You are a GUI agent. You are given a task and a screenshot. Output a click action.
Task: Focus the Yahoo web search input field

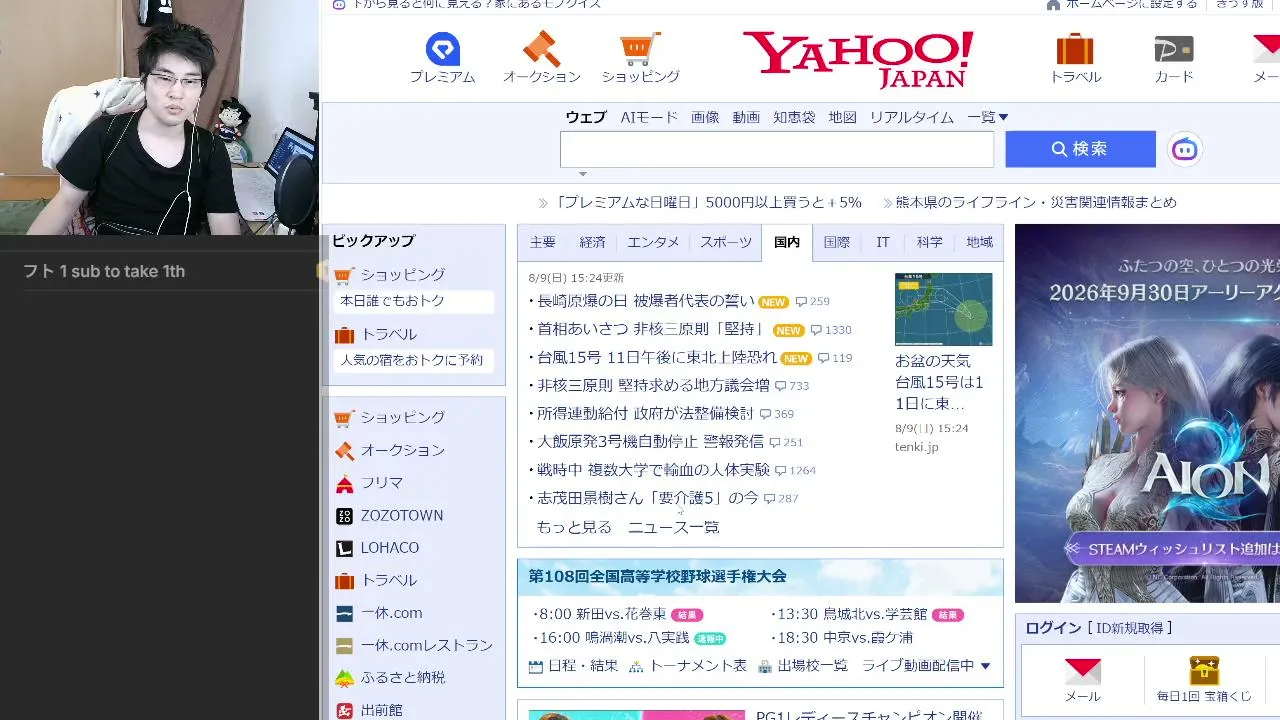coord(777,149)
